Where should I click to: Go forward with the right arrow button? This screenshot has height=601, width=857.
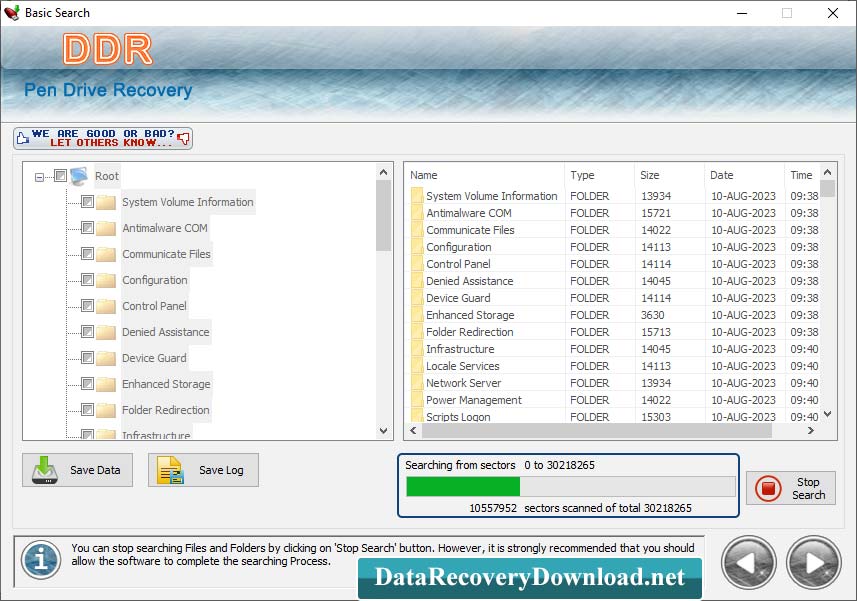(814, 563)
